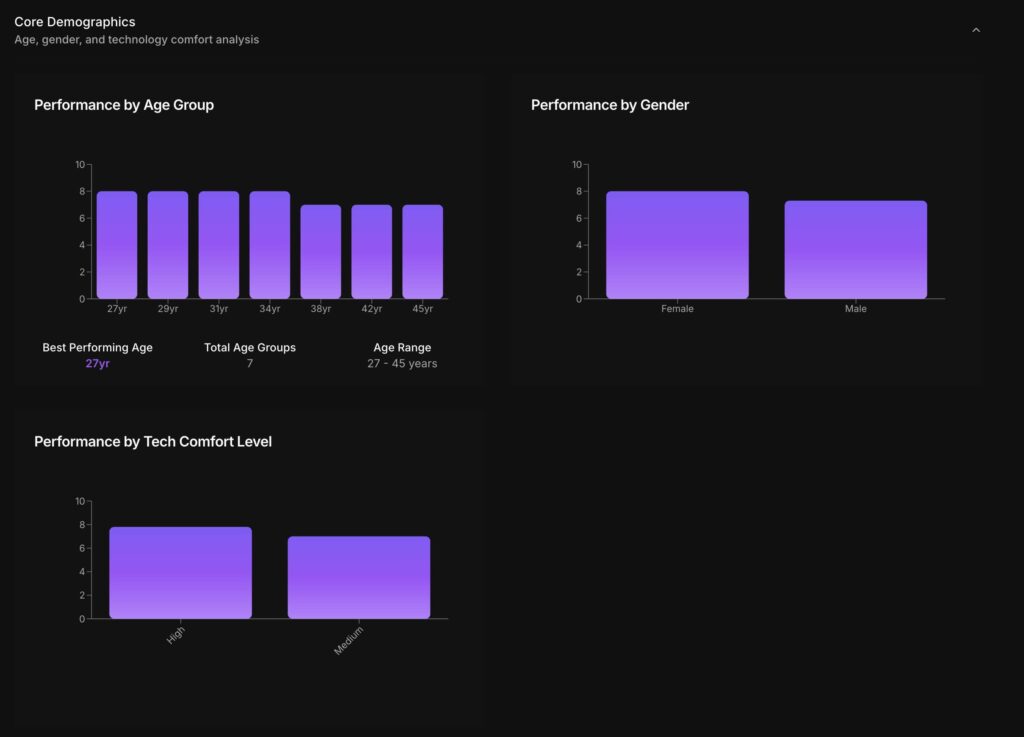Select the 45yr age group bar
Image resolution: width=1024 pixels, height=737 pixels.
pos(422,252)
